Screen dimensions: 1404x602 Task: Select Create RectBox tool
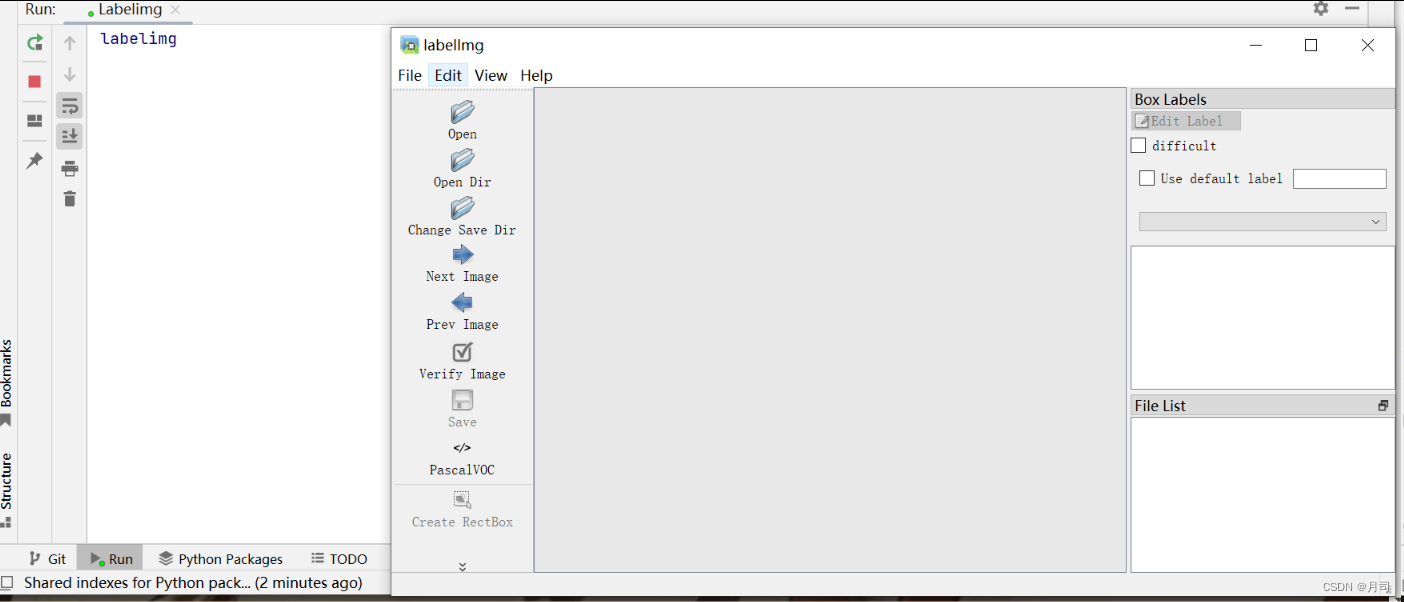click(462, 510)
